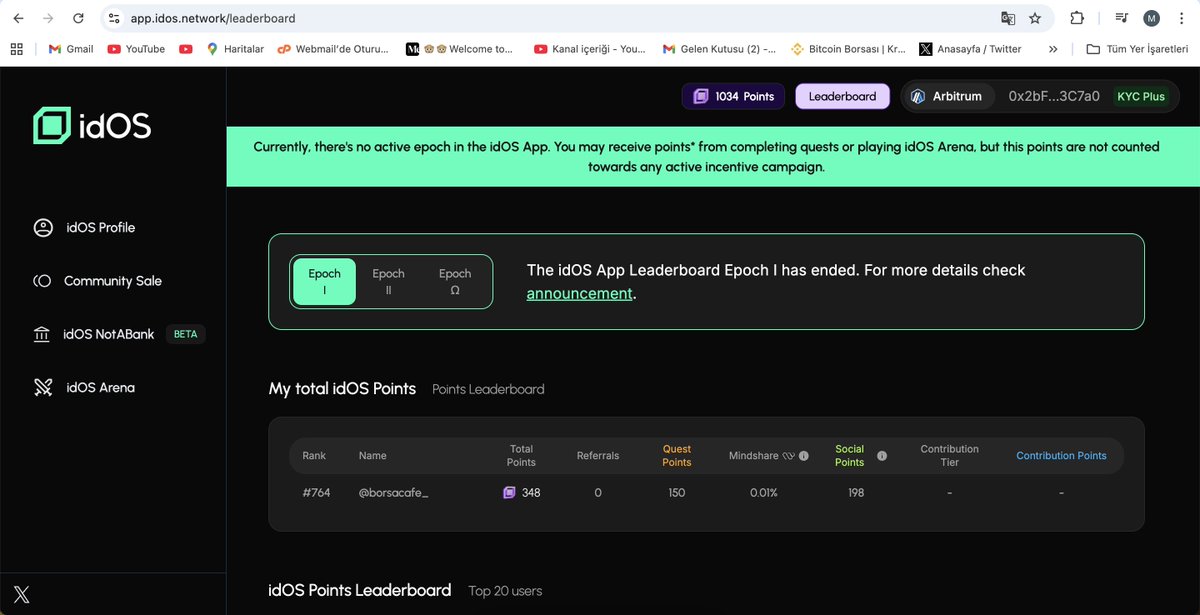Click the 0.01% Mindshare value
1200x615 pixels.
click(x=762, y=493)
